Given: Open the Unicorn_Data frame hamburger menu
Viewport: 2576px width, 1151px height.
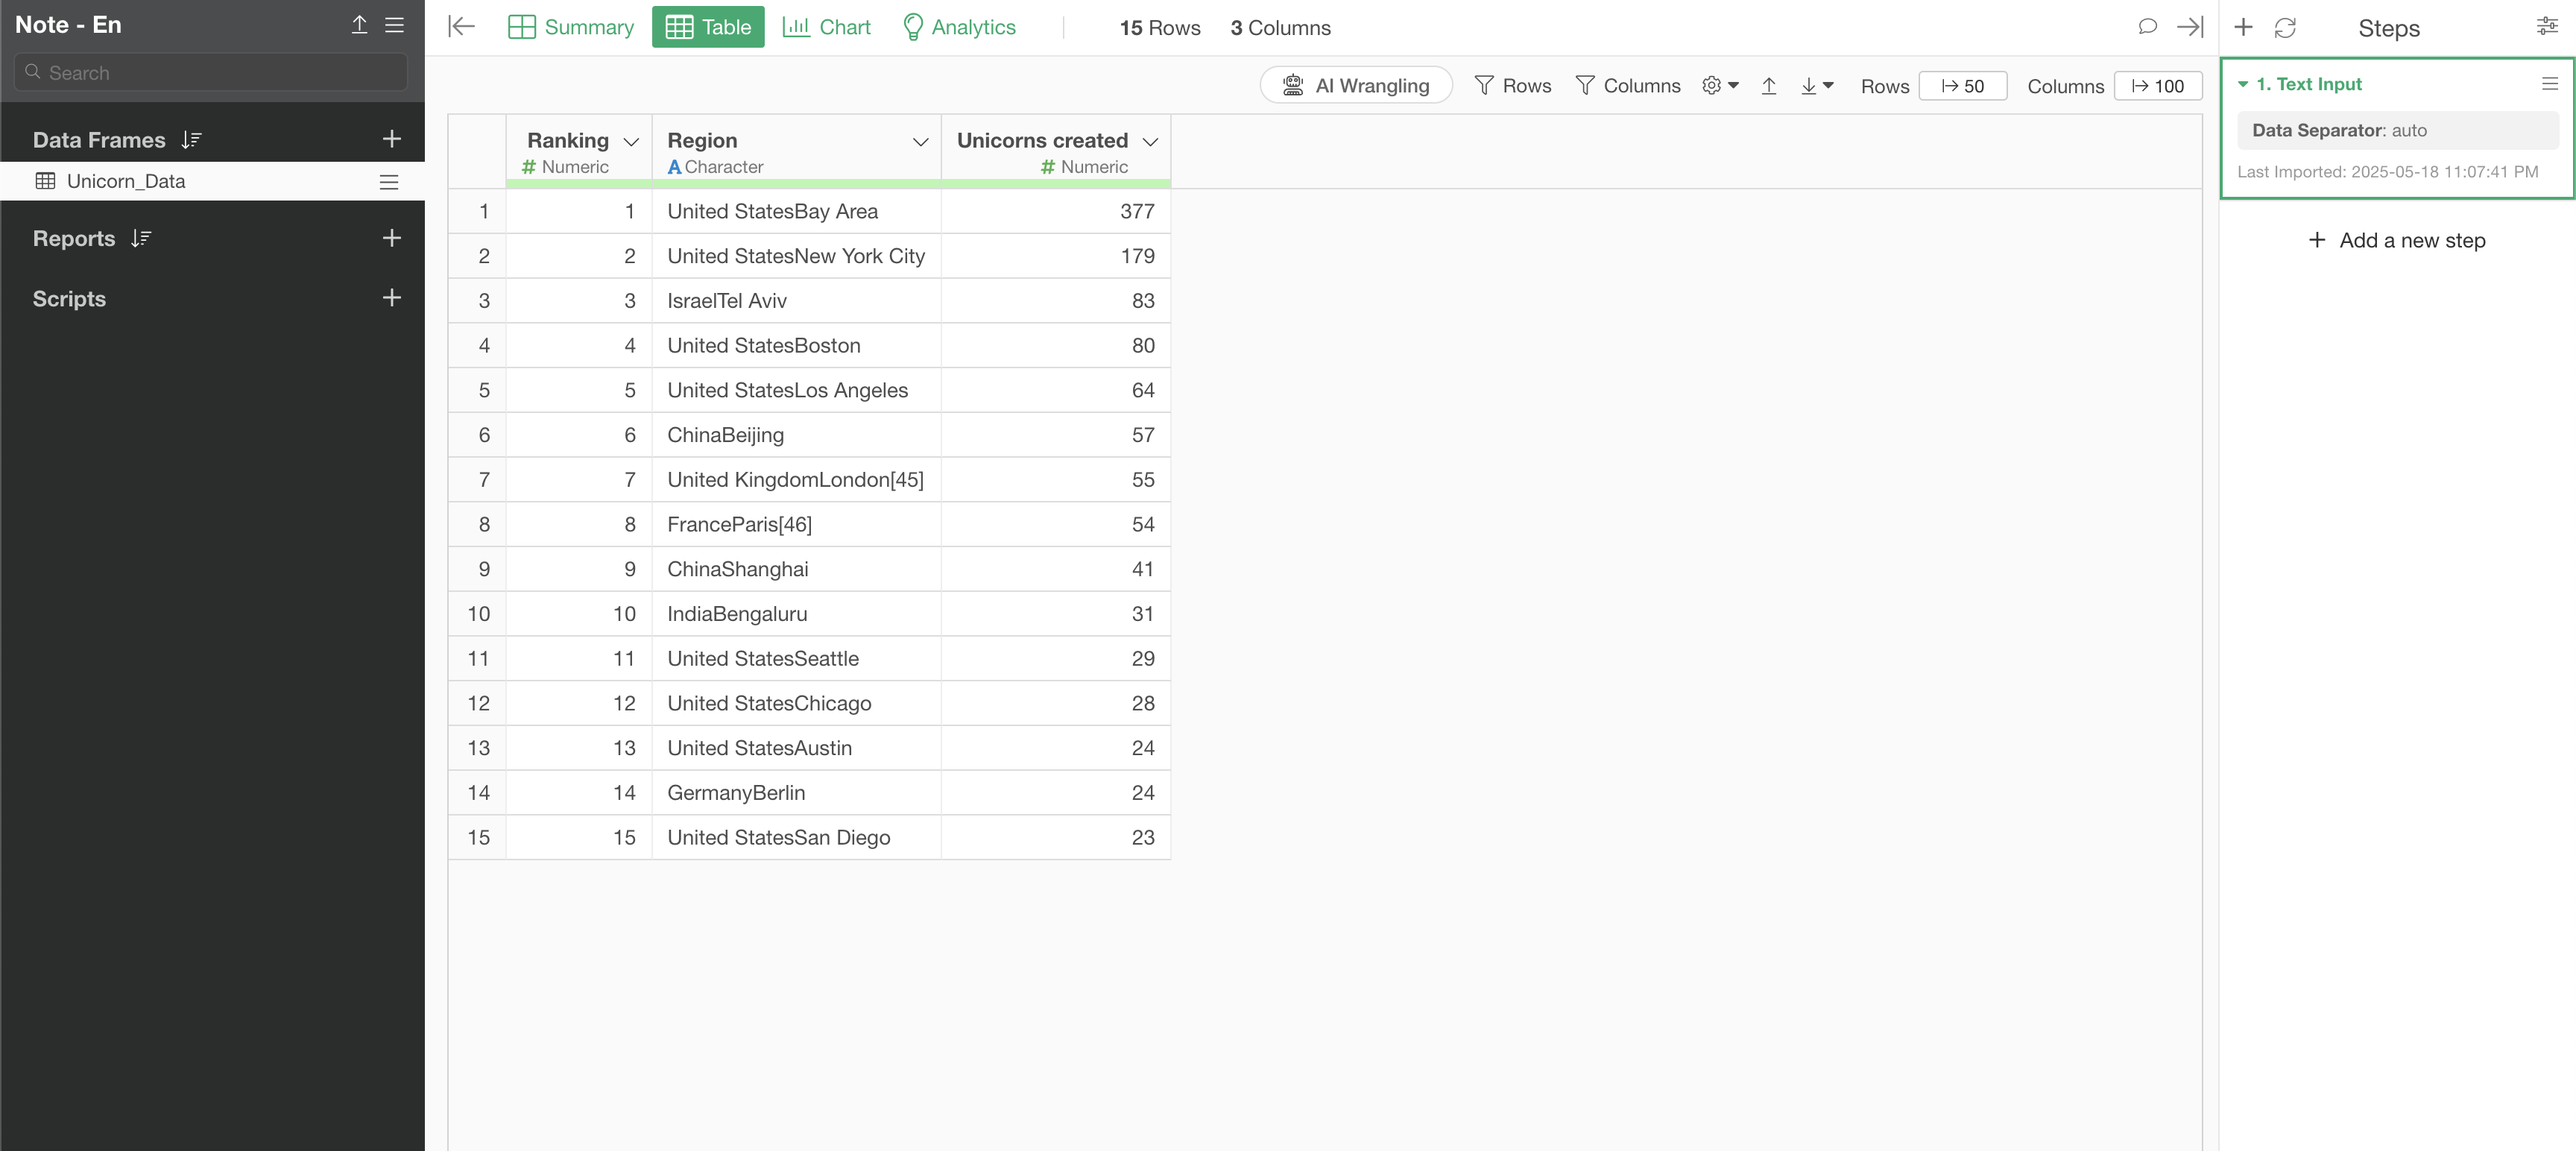Looking at the screenshot, I should pos(389,182).
